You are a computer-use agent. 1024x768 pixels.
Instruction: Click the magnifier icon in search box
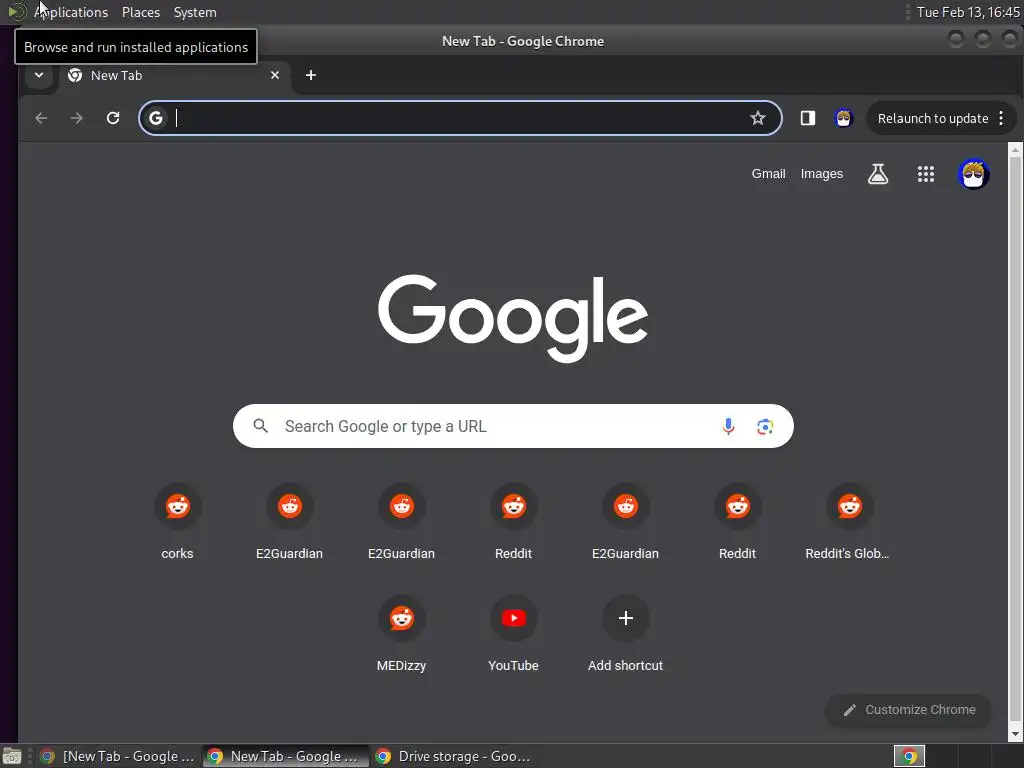point(261,426)
